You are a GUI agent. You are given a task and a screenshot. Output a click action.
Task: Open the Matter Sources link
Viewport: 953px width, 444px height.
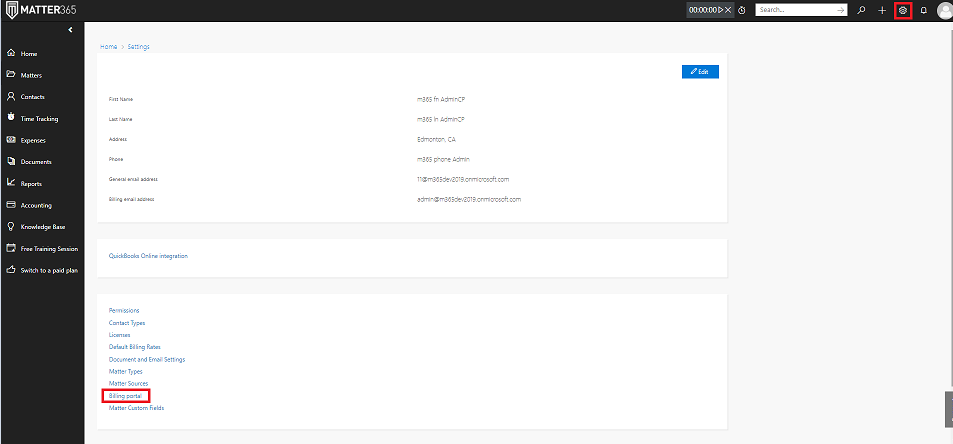click(128, 383)
